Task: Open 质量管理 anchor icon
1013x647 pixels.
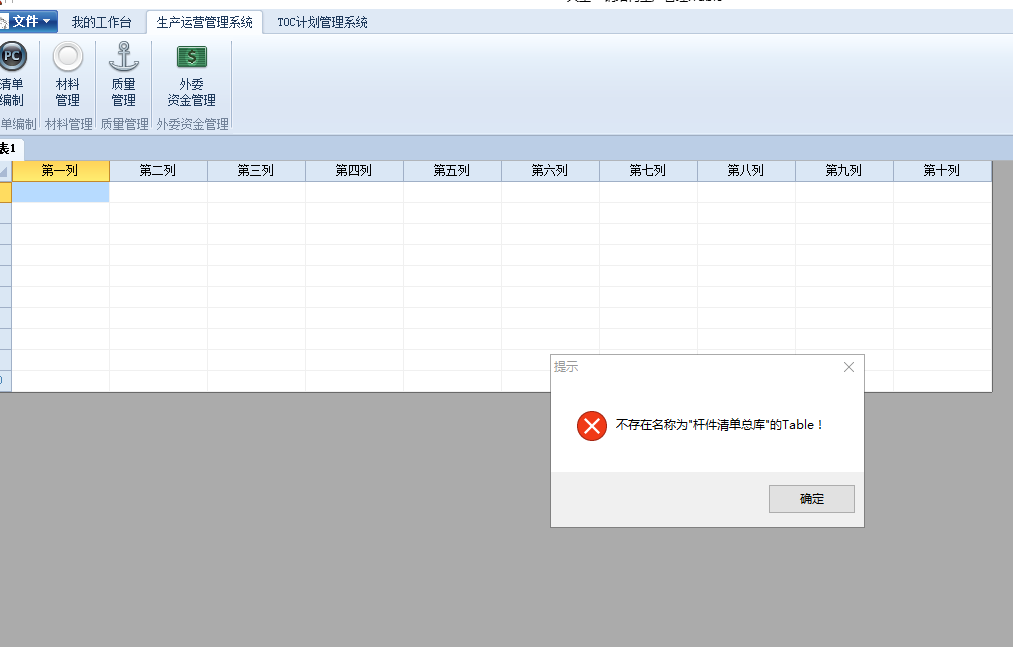Action: (123, 58)
